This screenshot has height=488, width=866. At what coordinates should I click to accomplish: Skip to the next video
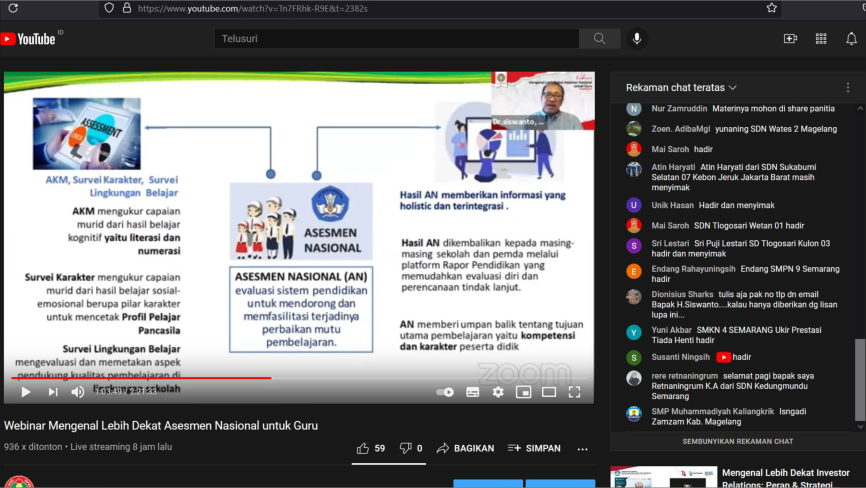click(52, 392)
